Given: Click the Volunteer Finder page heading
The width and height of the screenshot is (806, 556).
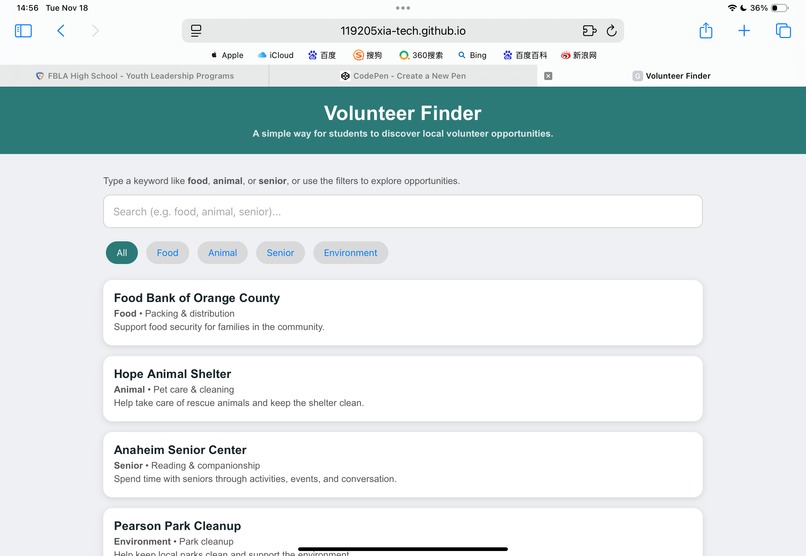Looking at the screenshot, I should point(402,113).
